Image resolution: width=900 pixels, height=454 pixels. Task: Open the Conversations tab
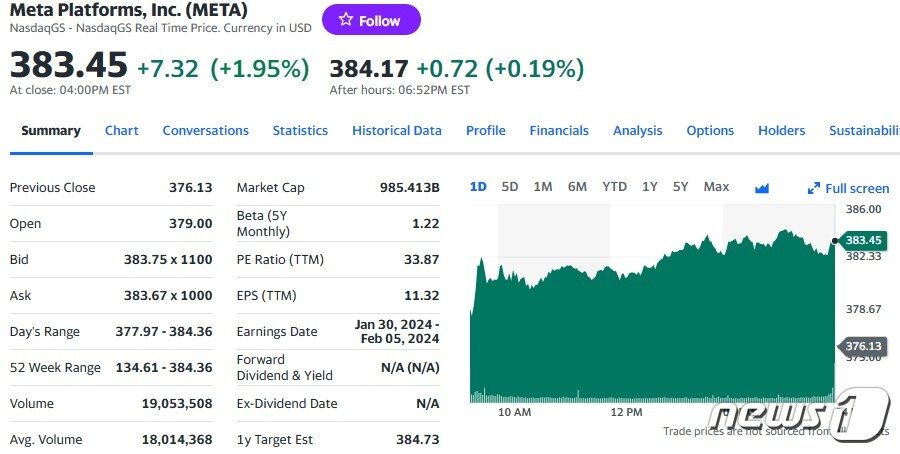[x=205, y=131]
